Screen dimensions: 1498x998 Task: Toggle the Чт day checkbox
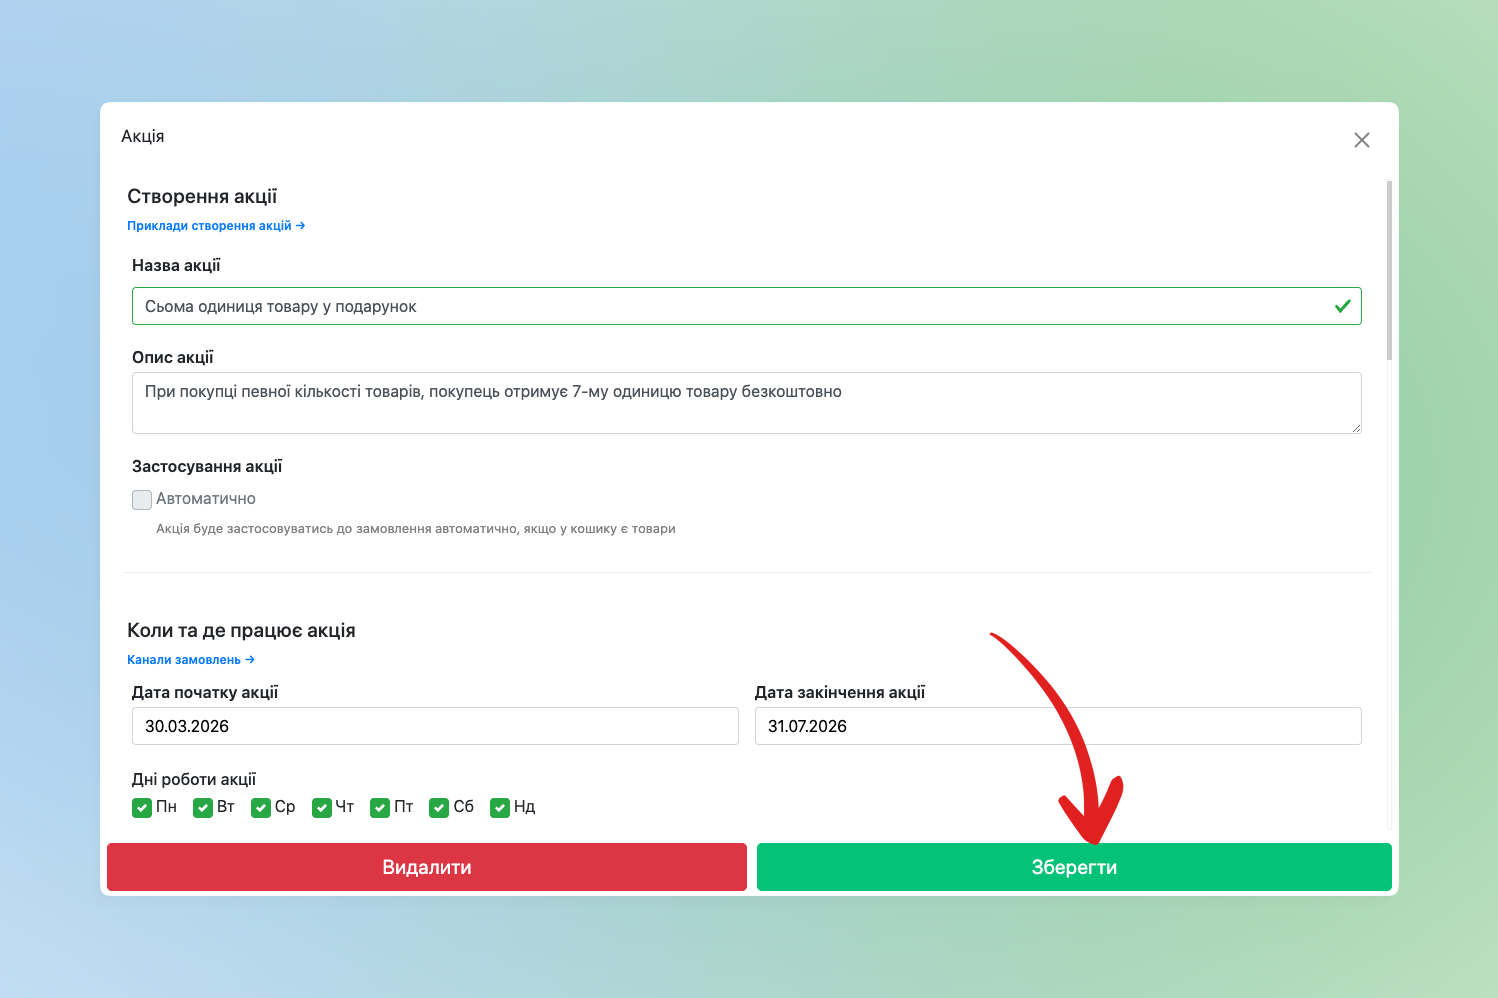(321, 808)
